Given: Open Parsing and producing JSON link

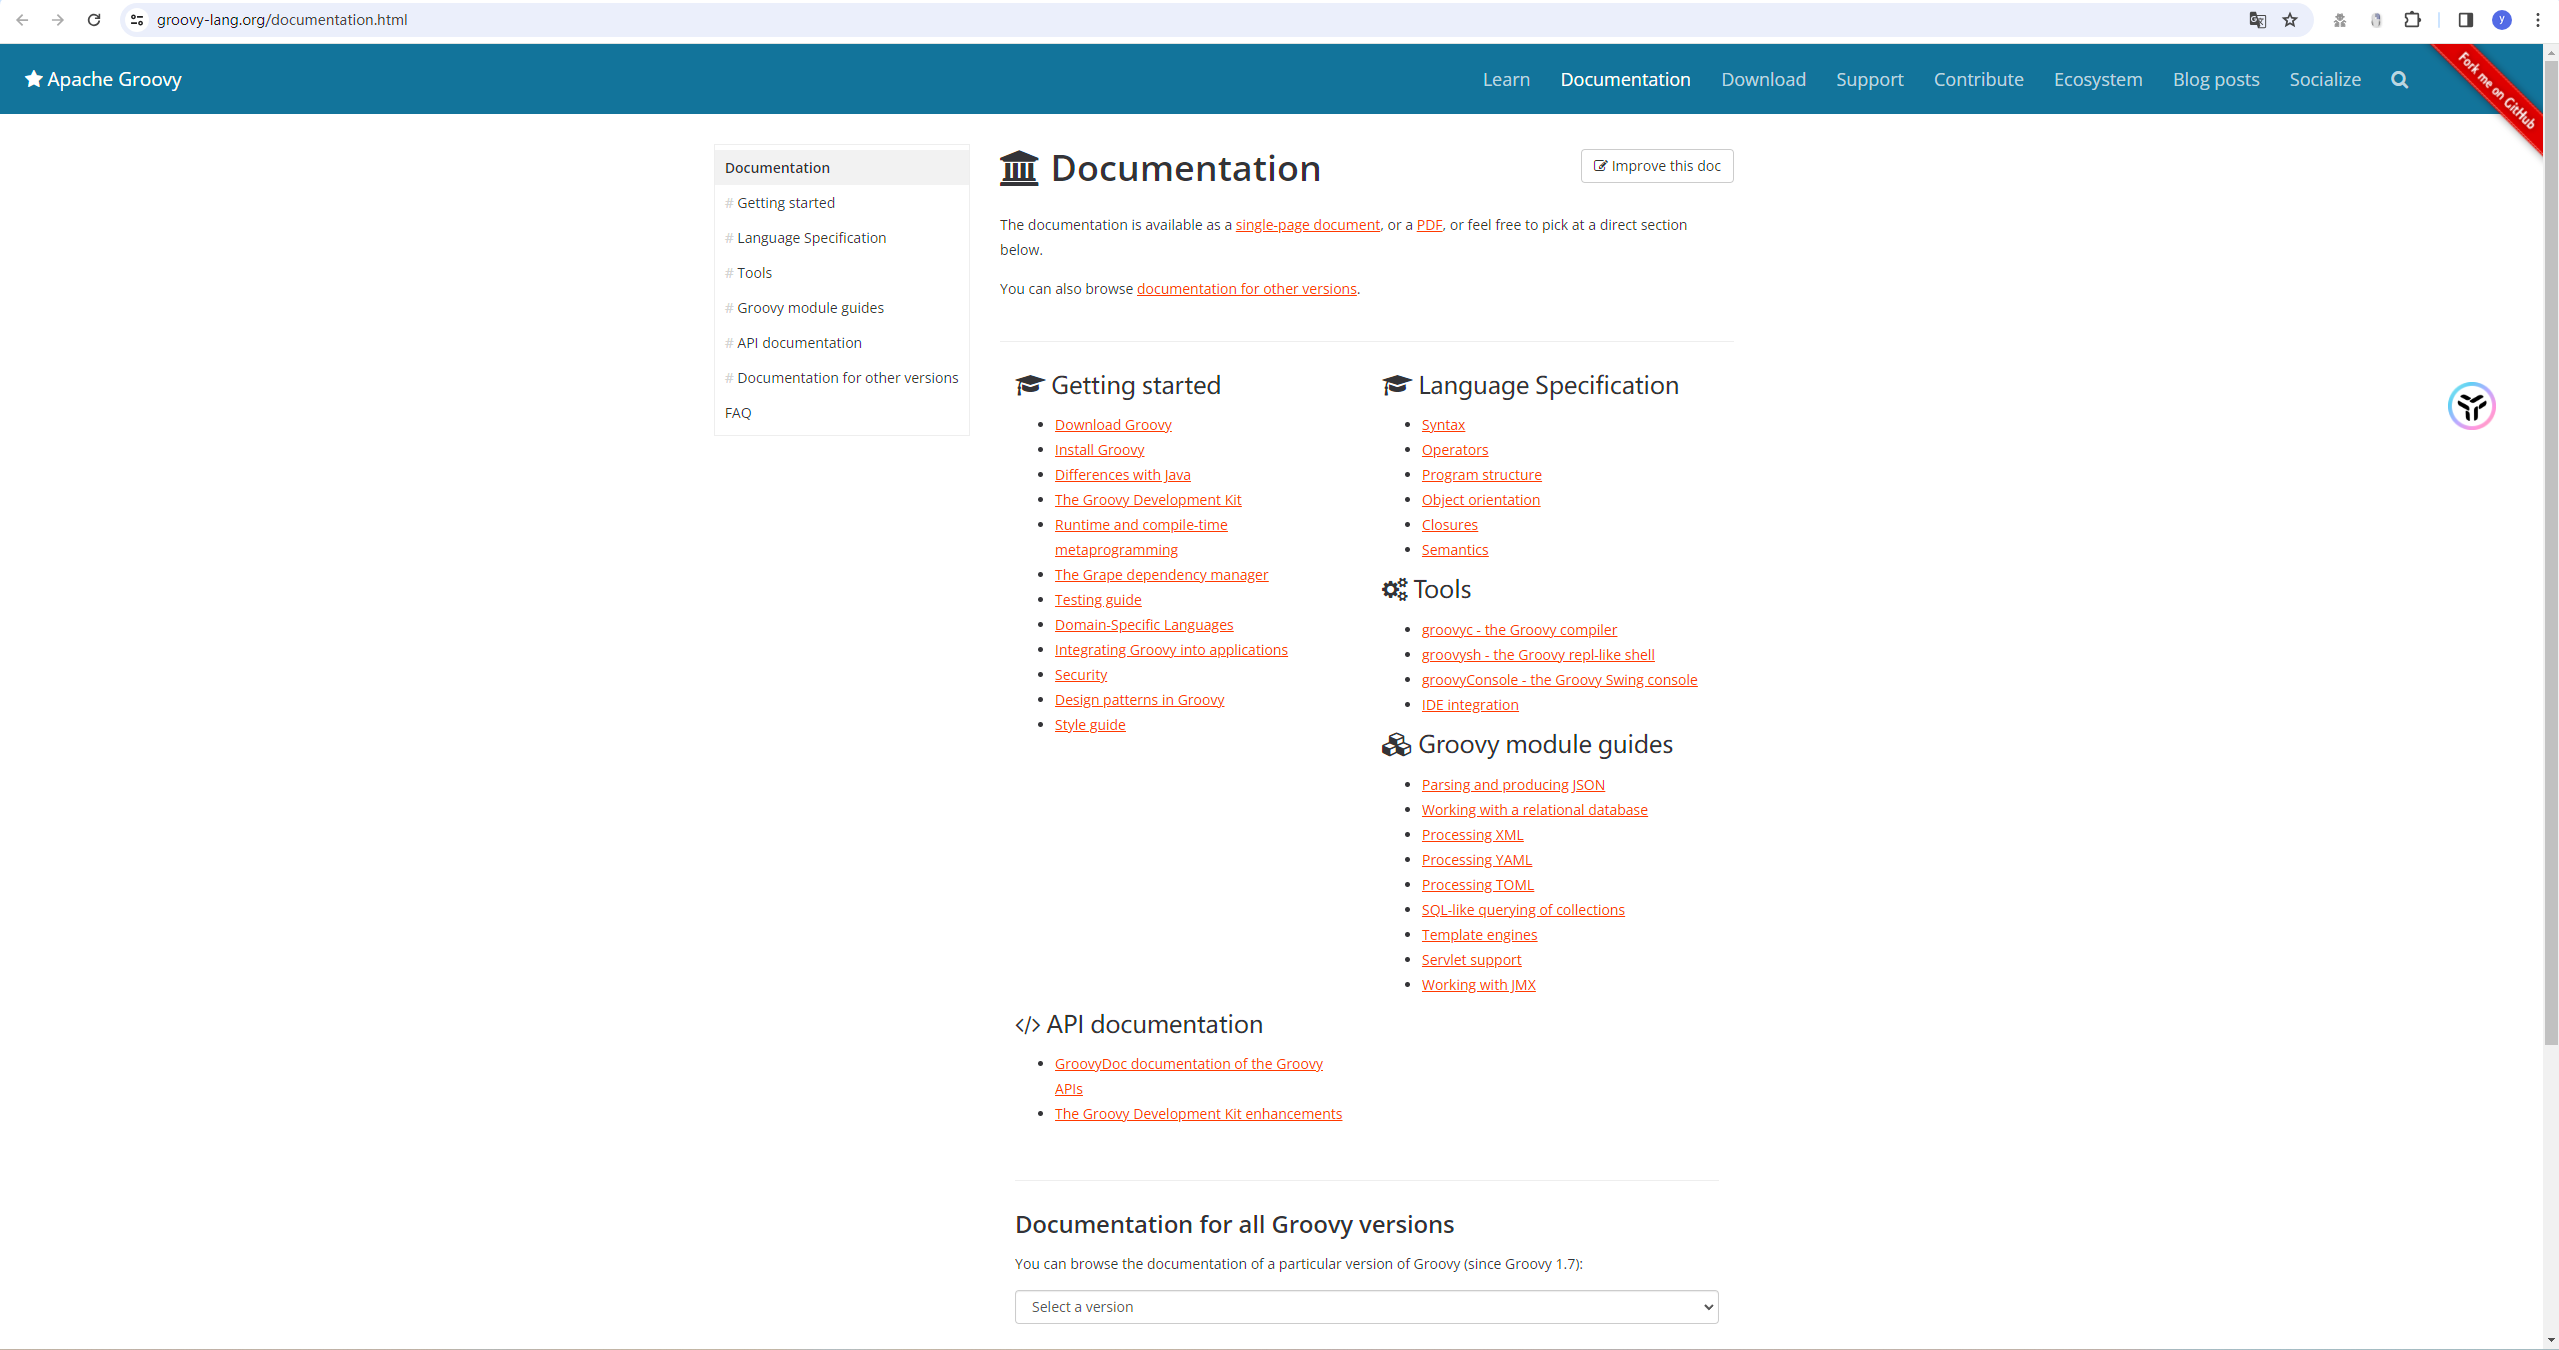Looking at the screenshot, I should click(1512, 785).
